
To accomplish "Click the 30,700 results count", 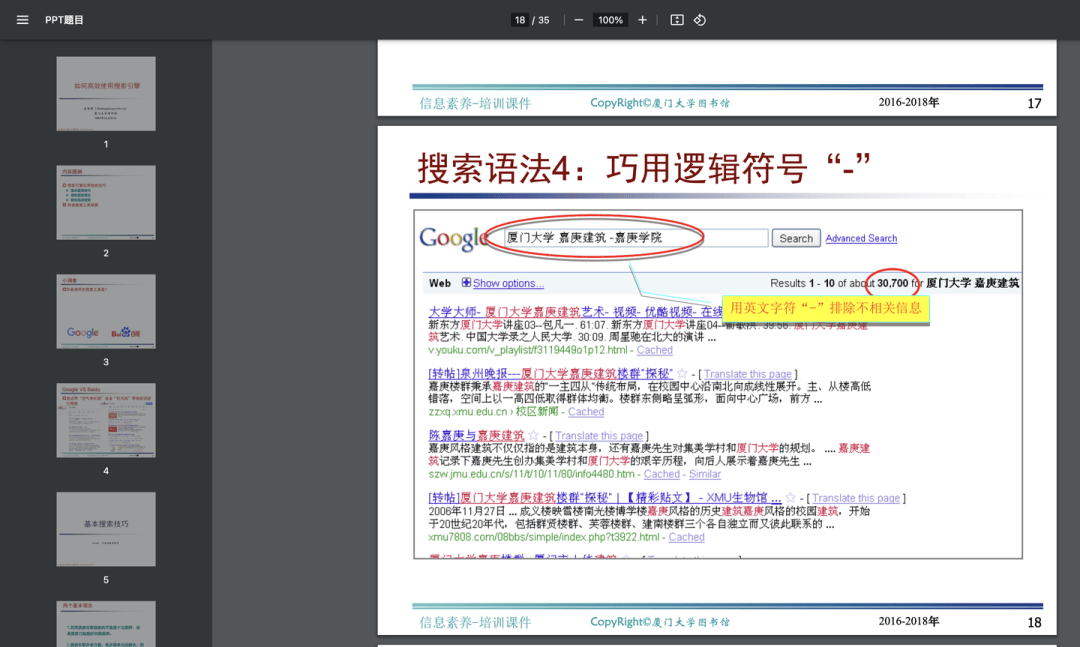I will click(893, 283).
